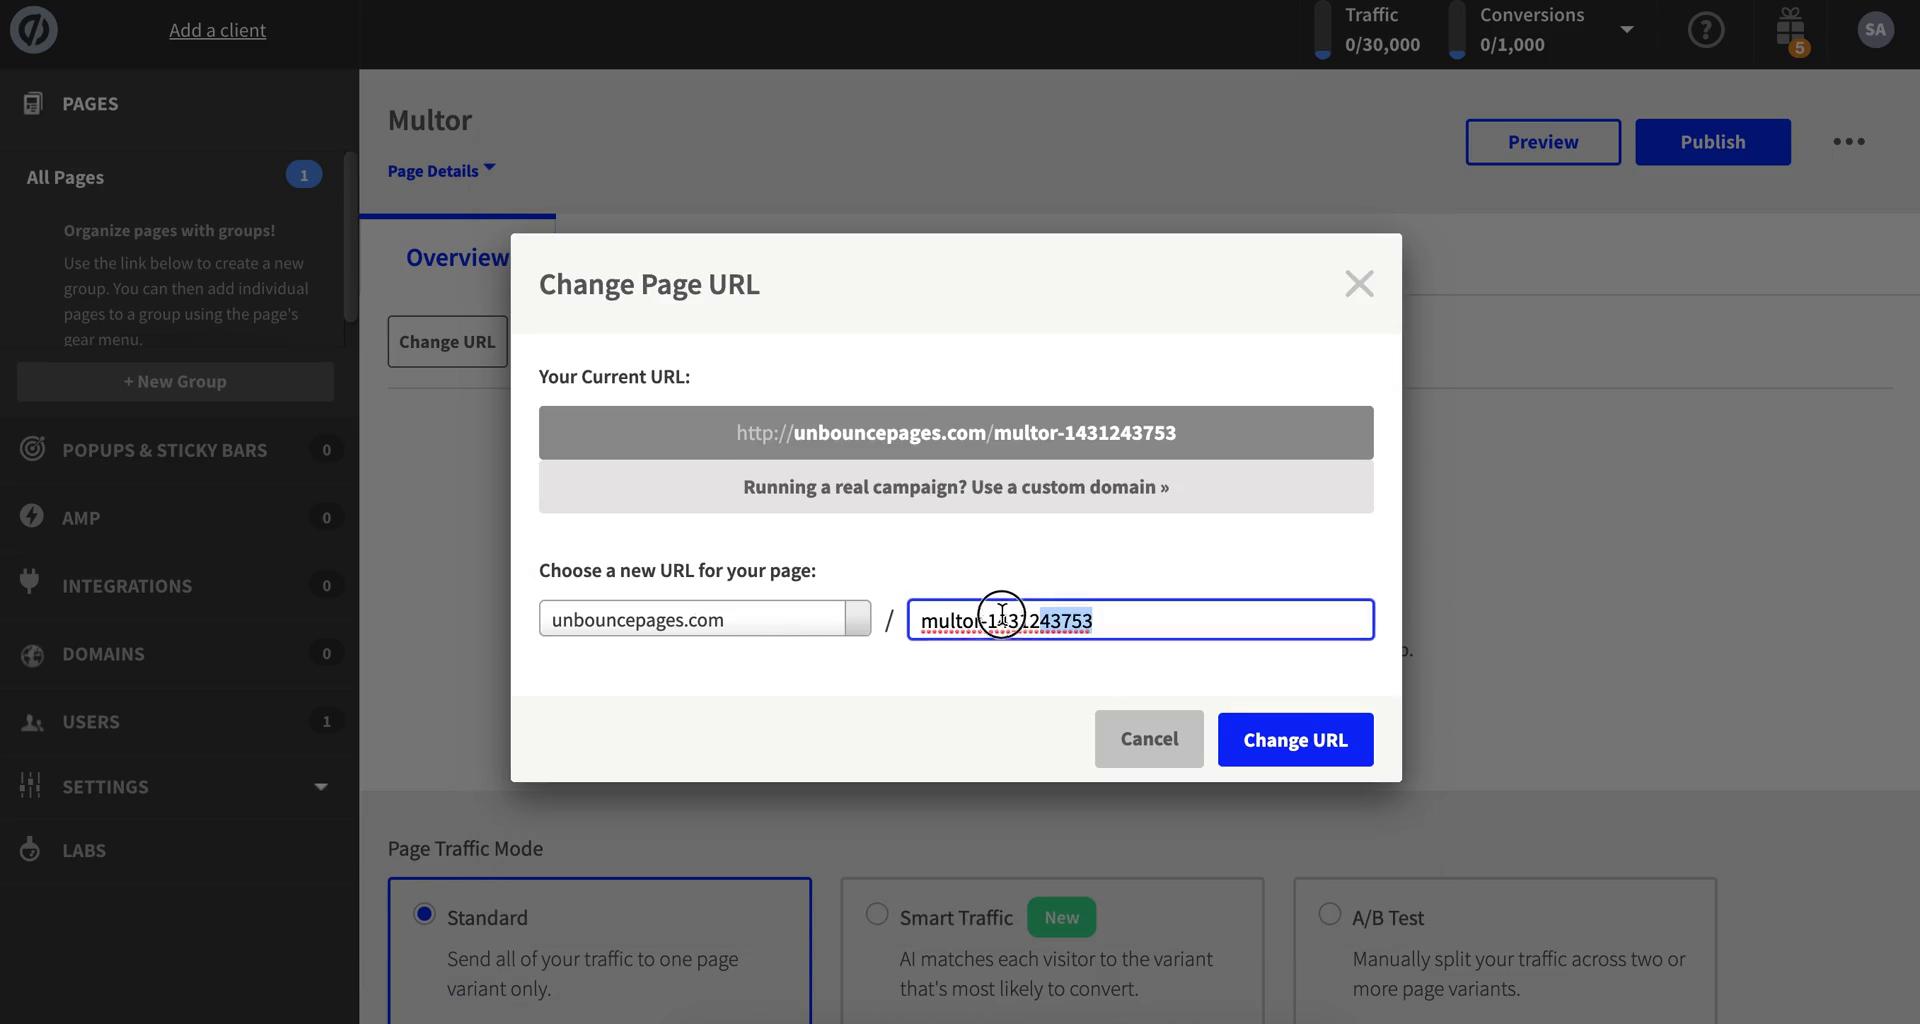
Task: Collapse the Settings menu in sidebar
Action: tap(319, 786)
